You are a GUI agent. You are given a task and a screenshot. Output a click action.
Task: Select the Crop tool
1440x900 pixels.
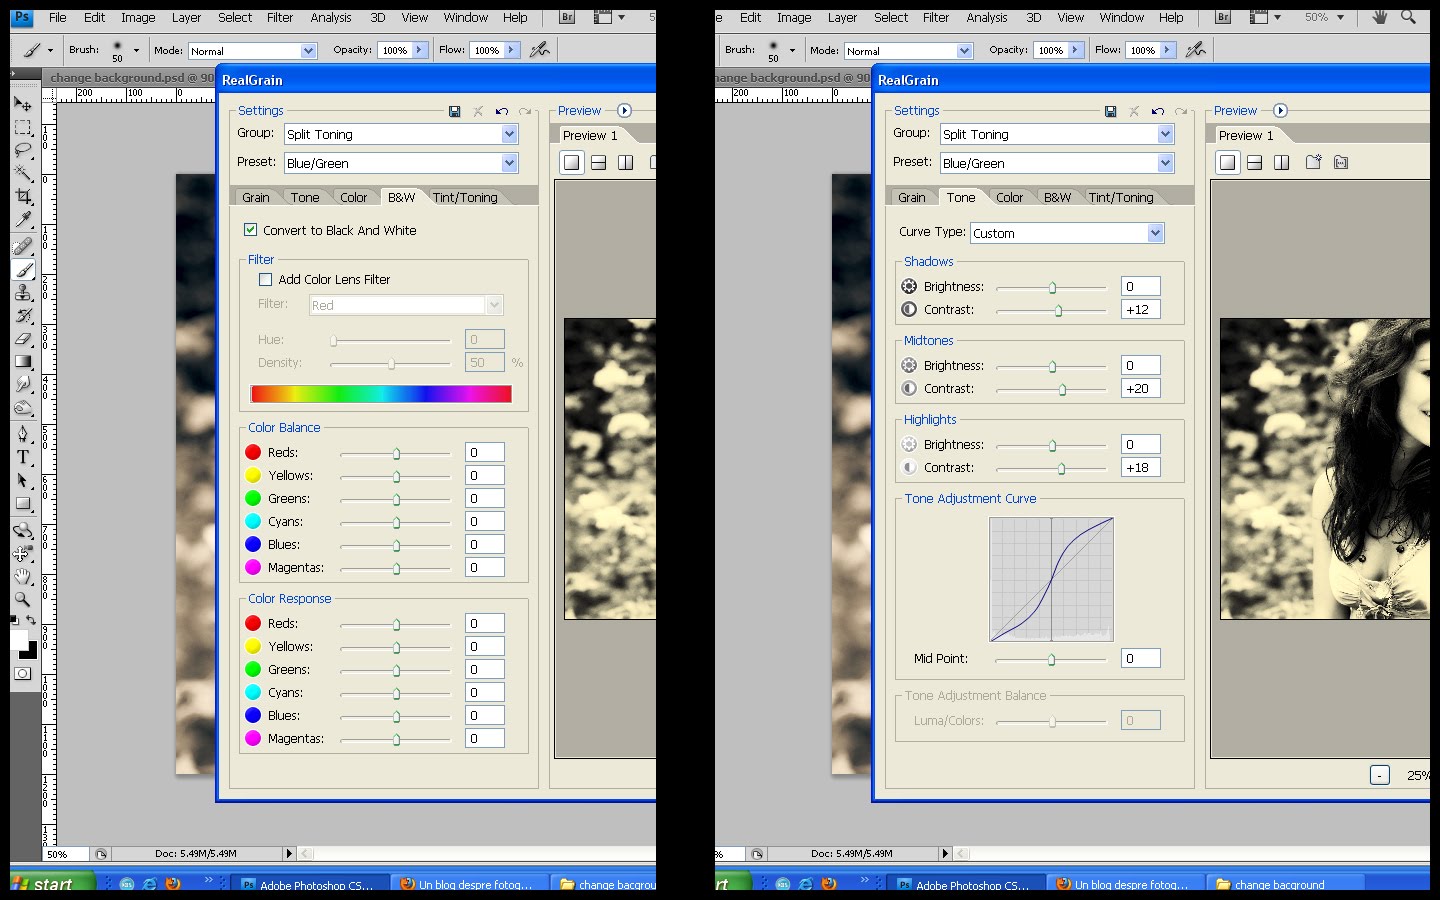(23, 197)
